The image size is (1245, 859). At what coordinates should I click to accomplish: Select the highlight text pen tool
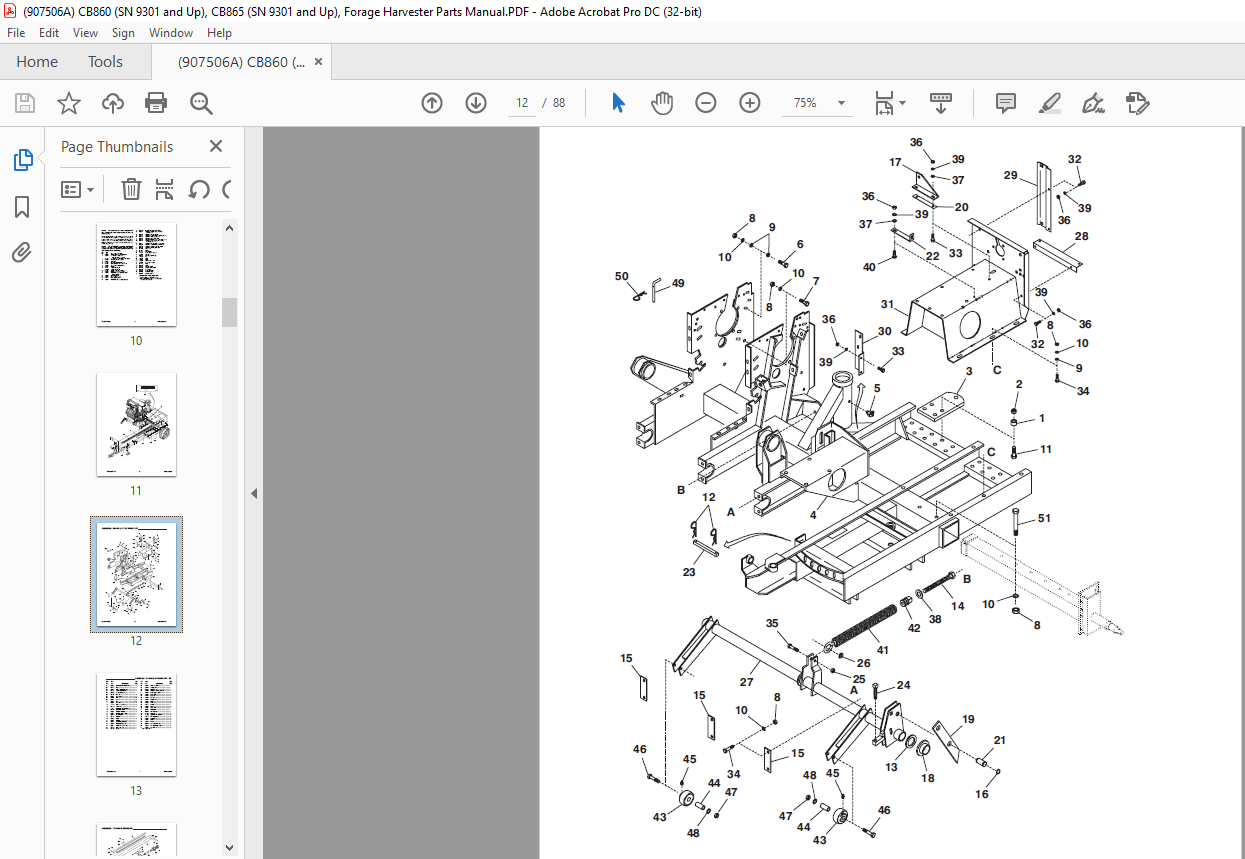[x=1050, y=103]
